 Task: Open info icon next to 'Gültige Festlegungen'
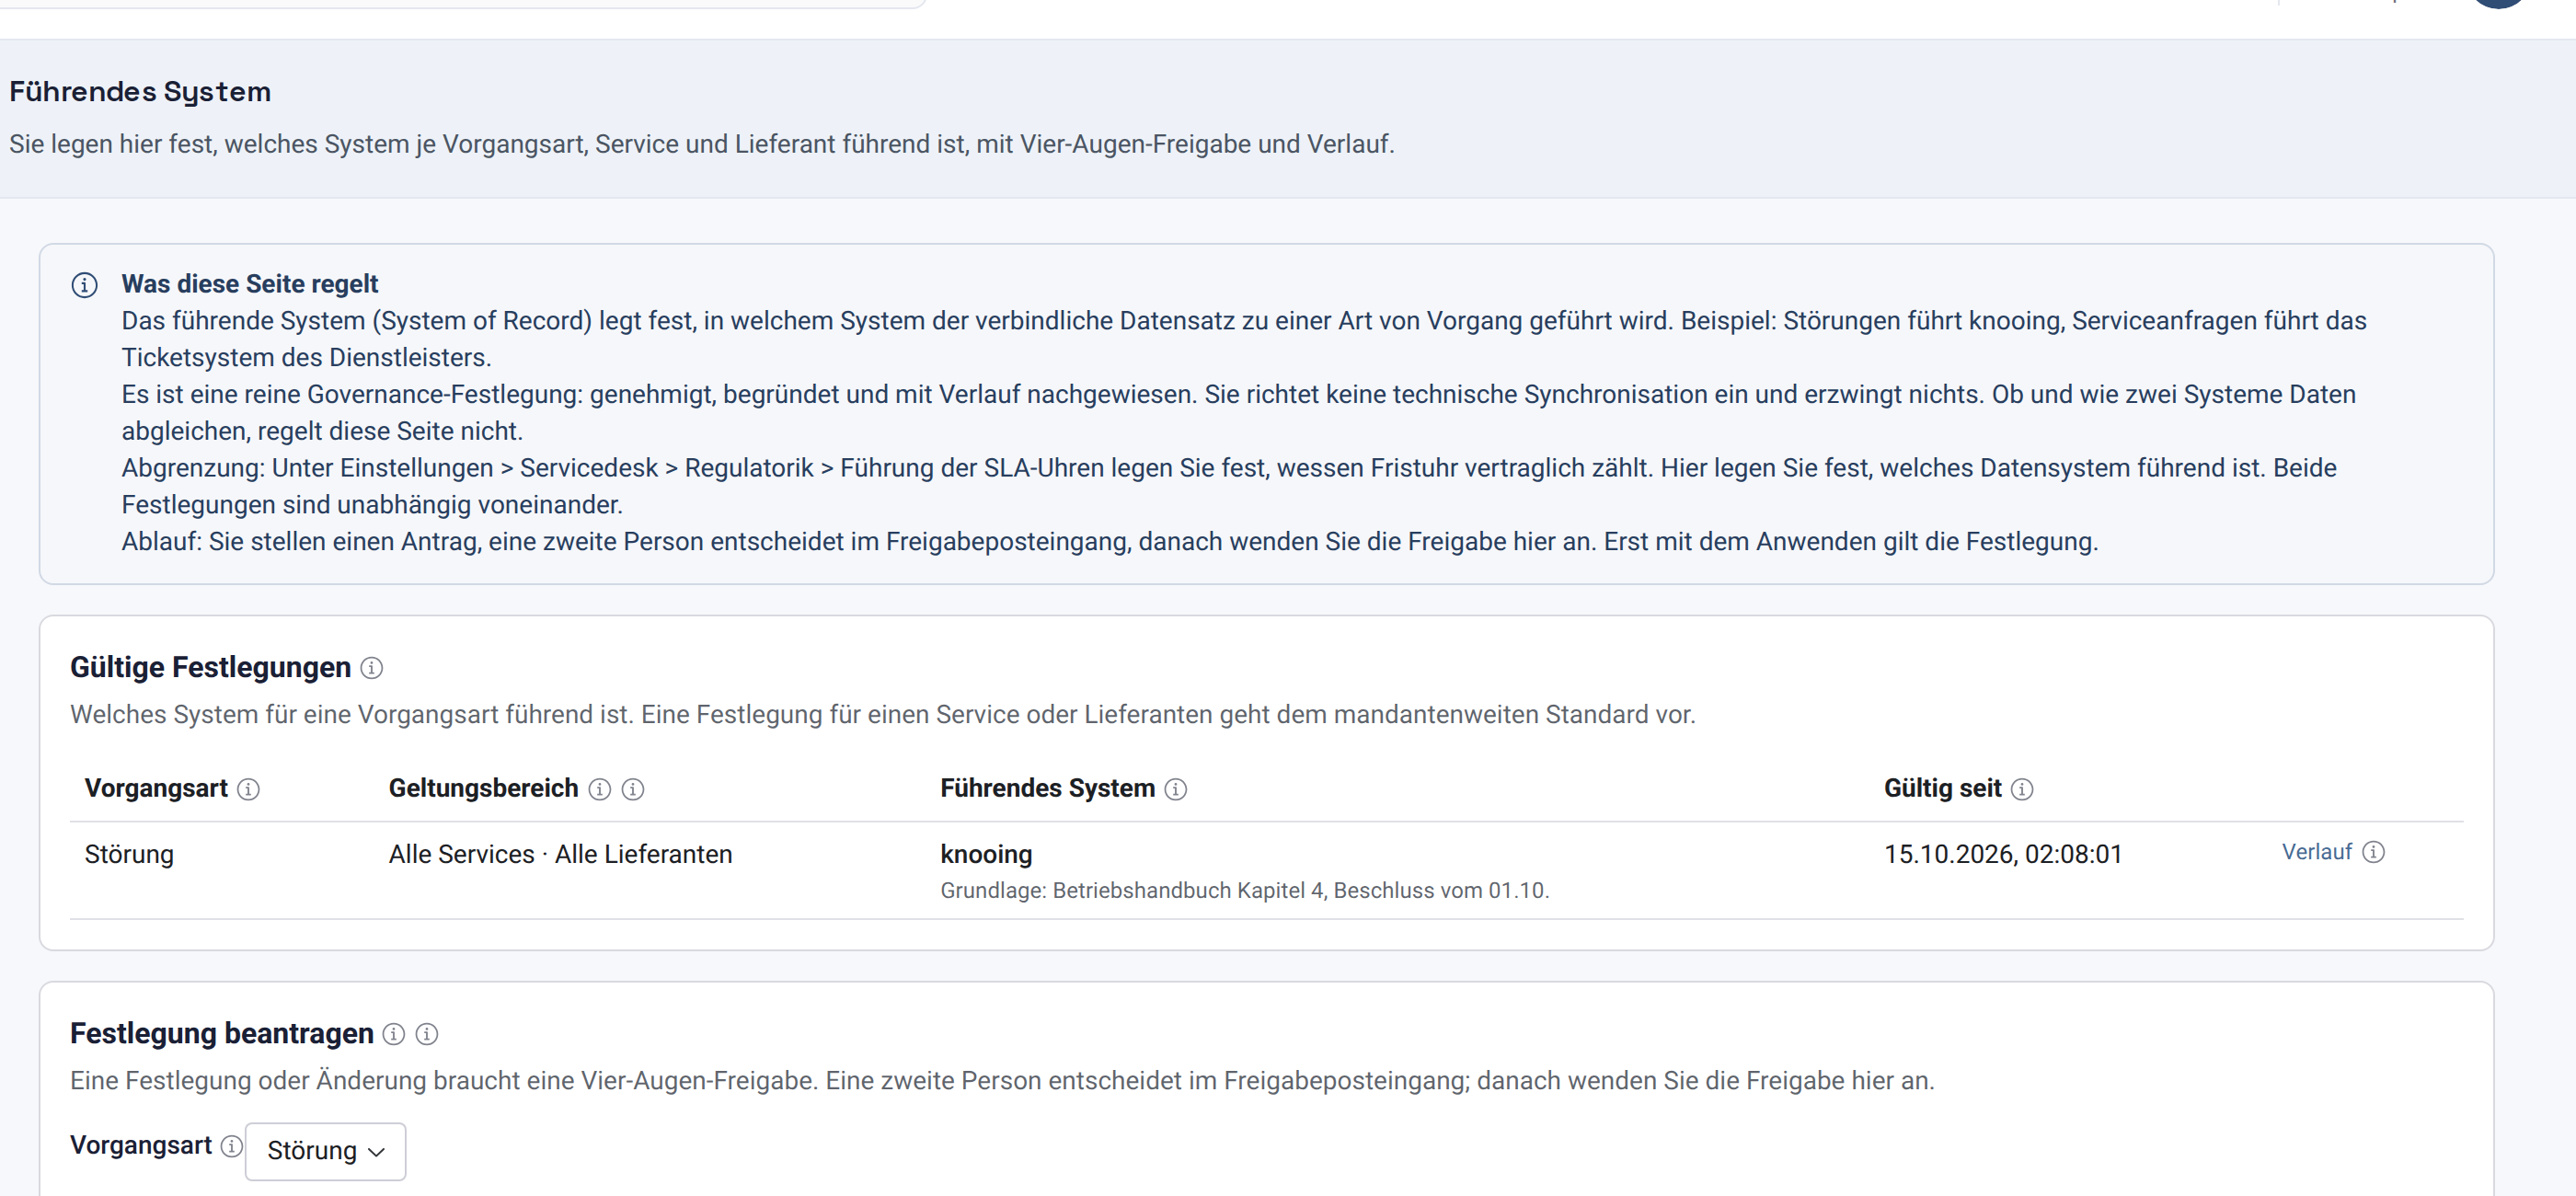(371, 668)
